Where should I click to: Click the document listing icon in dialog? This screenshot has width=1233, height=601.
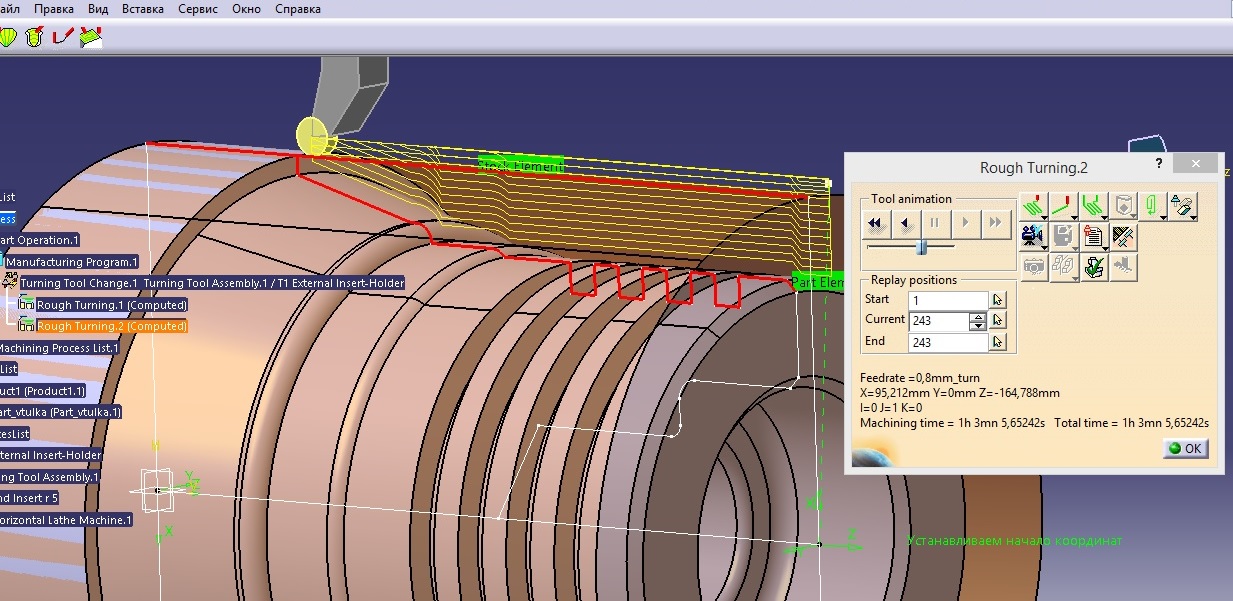(1092, 236)
